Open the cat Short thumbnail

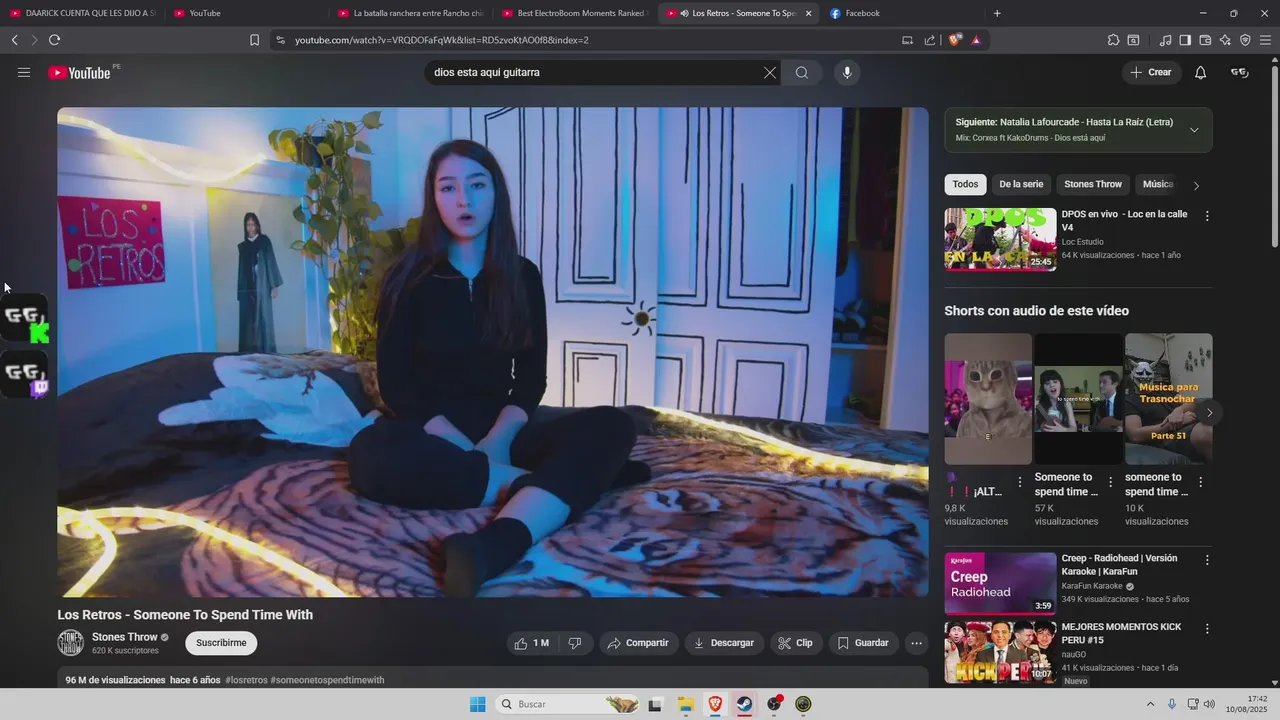[988, 398]
